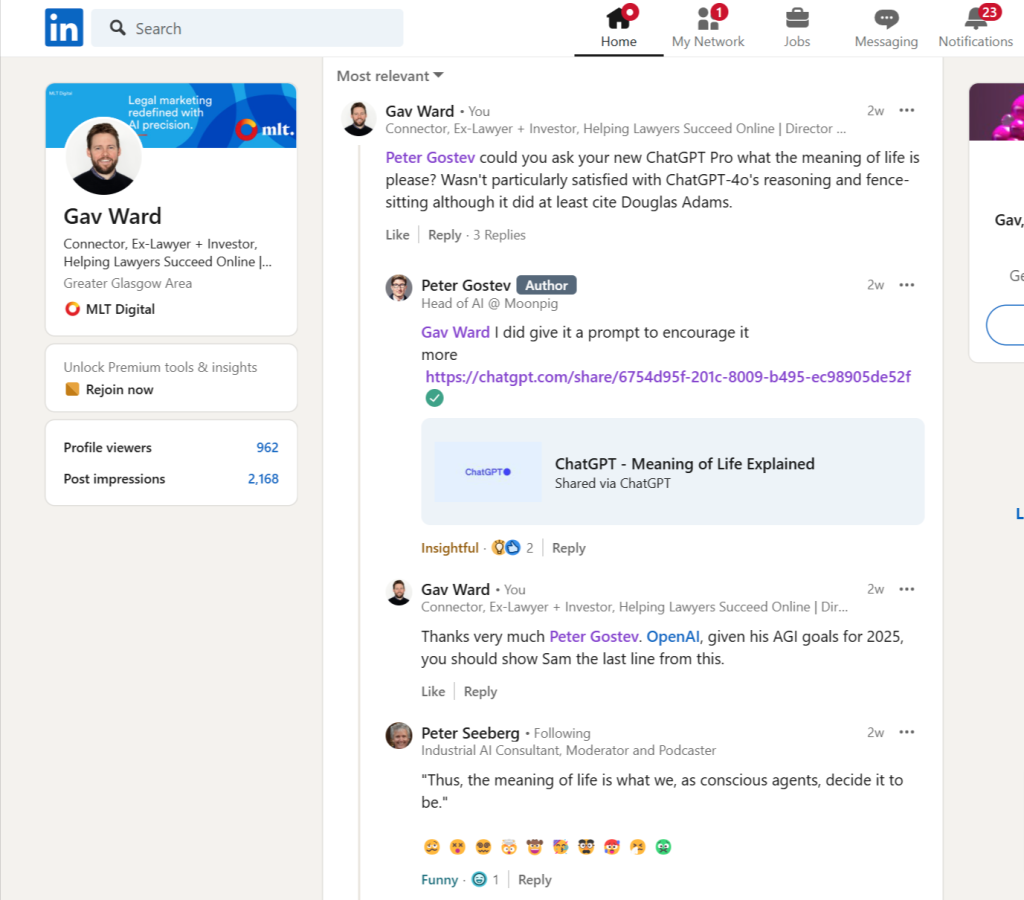Click the green verified checkmark after the link
The height and width of the screenshot is (900, 1024).
434,398
